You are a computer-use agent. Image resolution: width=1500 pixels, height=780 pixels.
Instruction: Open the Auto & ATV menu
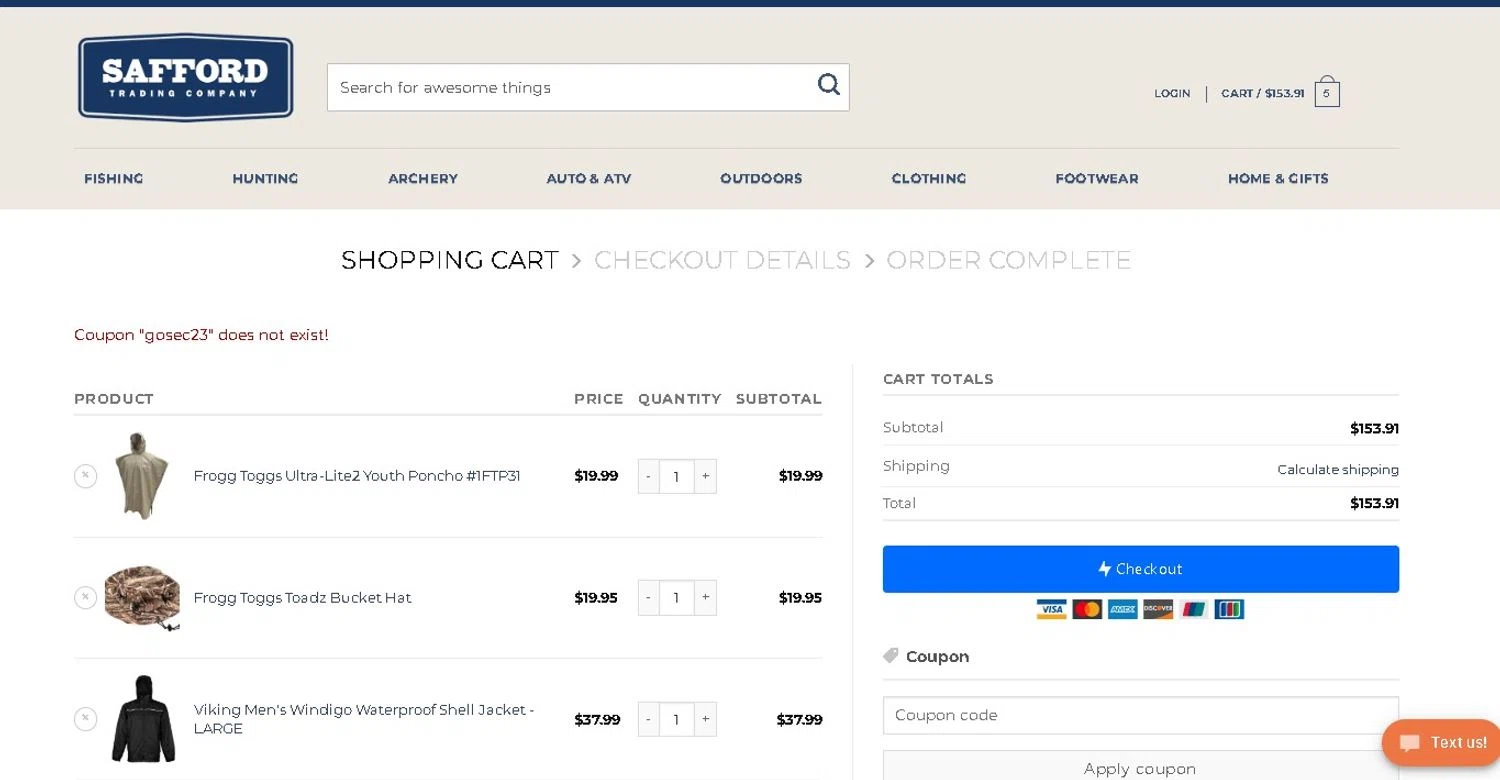click(x=589, y=179)
